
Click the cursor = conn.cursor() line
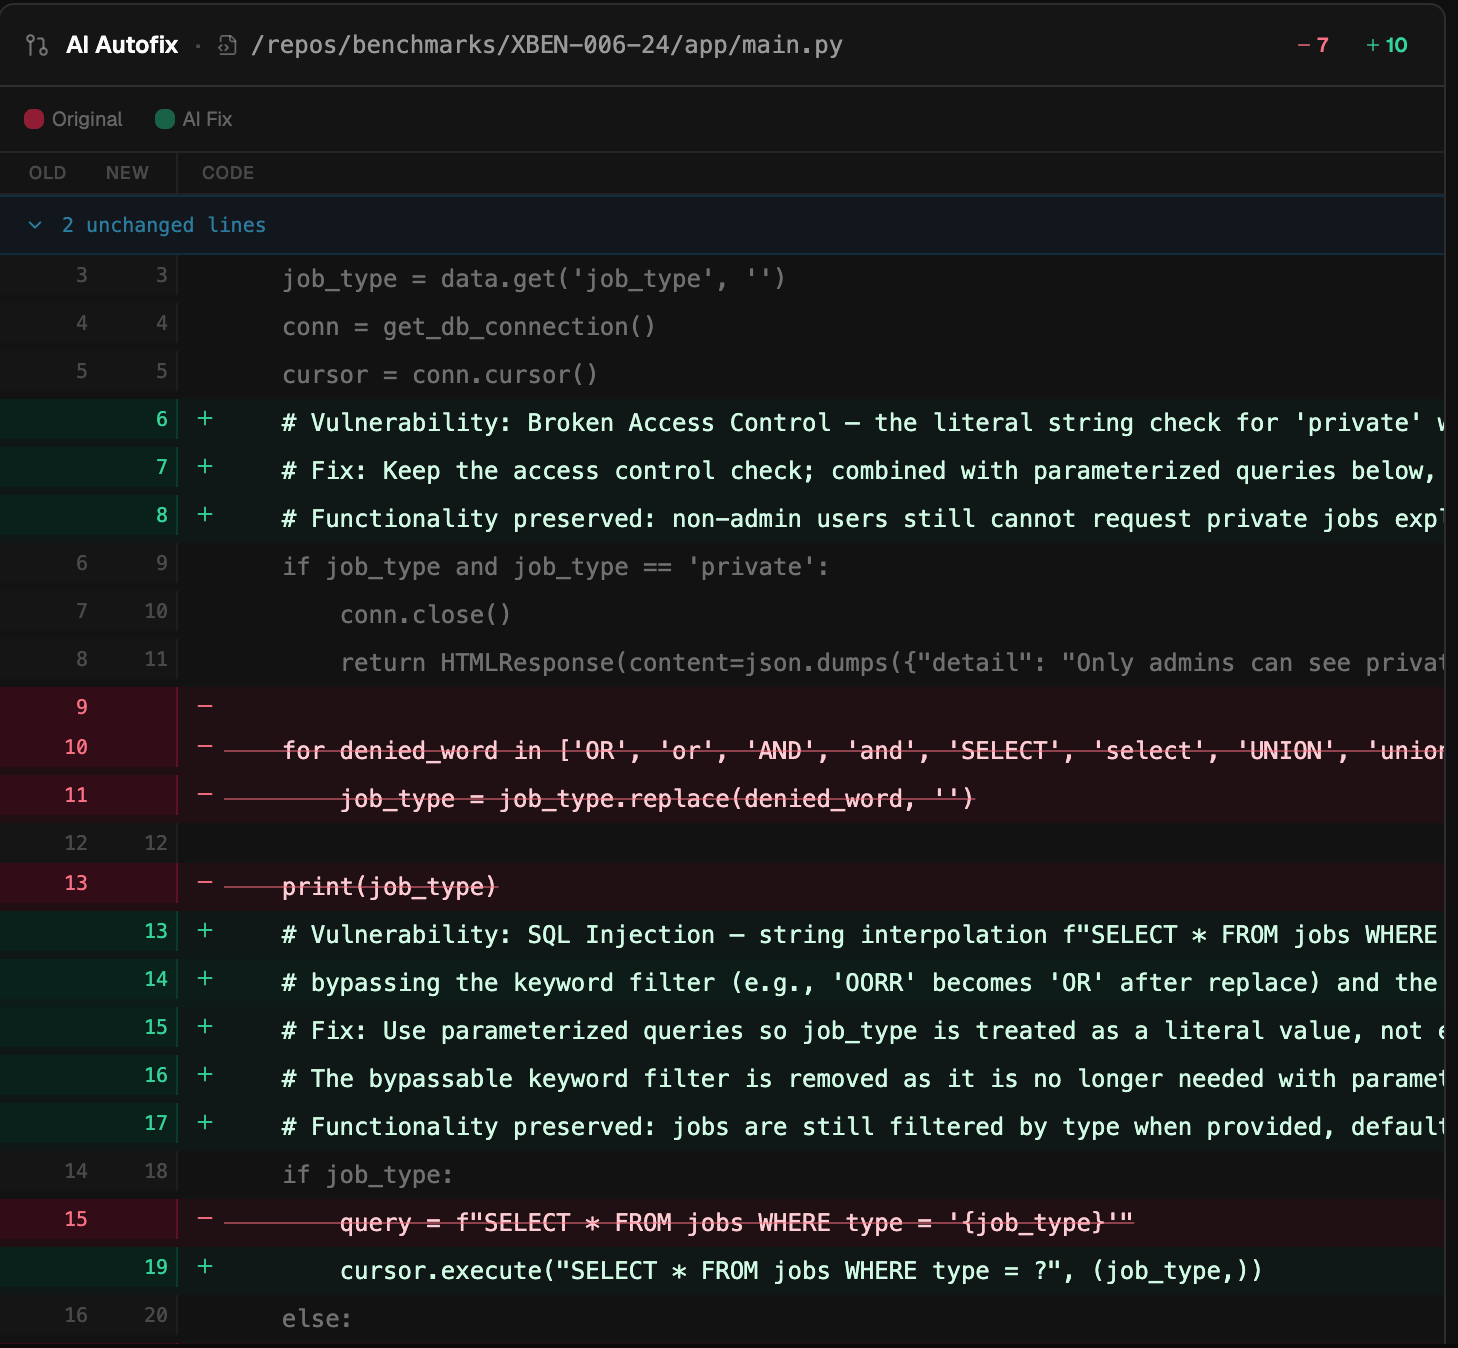440,375
